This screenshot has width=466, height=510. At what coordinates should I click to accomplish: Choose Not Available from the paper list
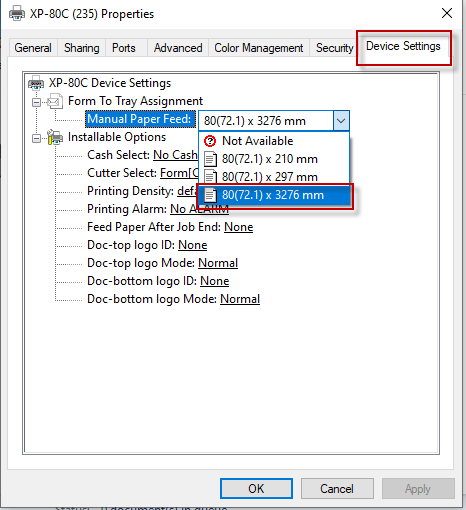point(274,141)
